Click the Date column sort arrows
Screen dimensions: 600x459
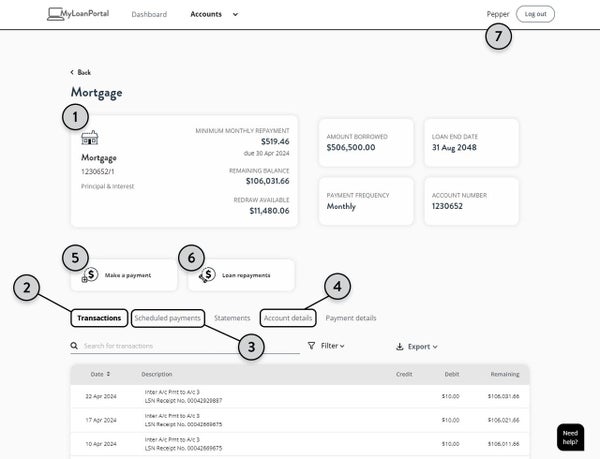(108, 374)
